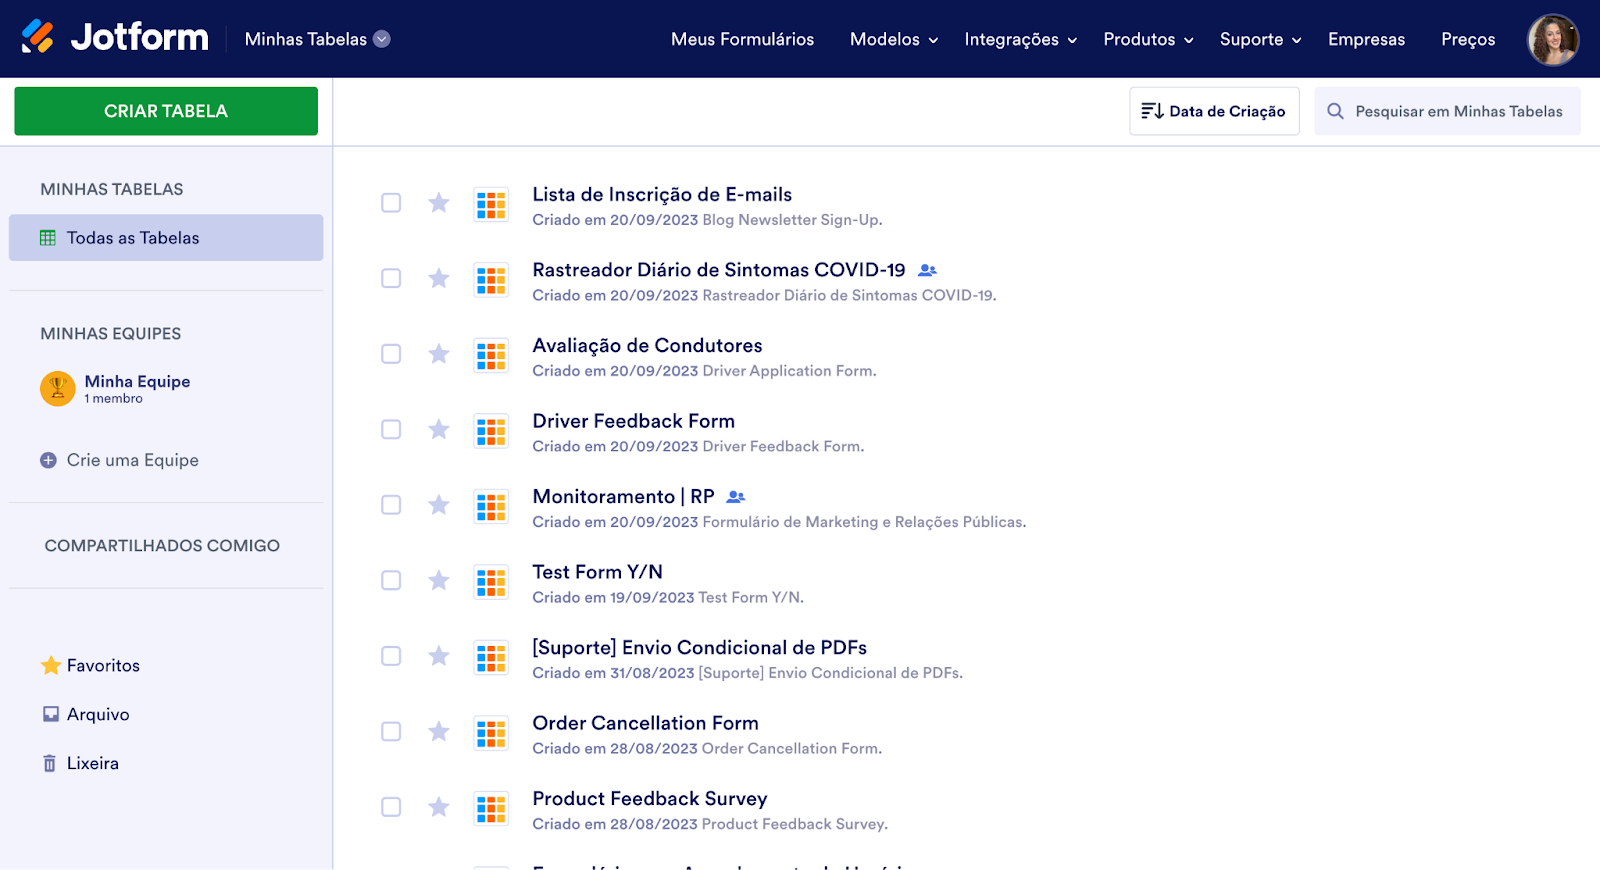Go to Meus Formulários
Image resolution: width=1600 pixels, height=870 pixels.
[742, 39]
